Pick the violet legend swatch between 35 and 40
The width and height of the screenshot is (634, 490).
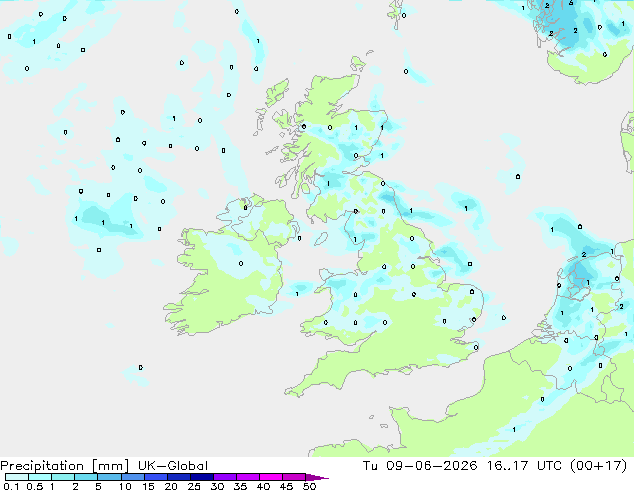pos(248,477)
